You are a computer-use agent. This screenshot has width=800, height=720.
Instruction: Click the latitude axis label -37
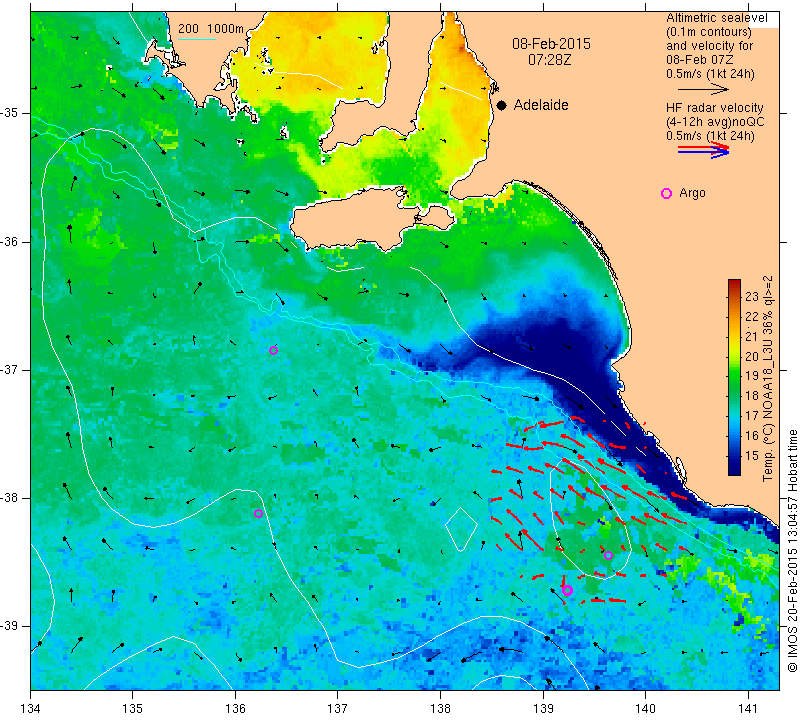pos(10,369)
